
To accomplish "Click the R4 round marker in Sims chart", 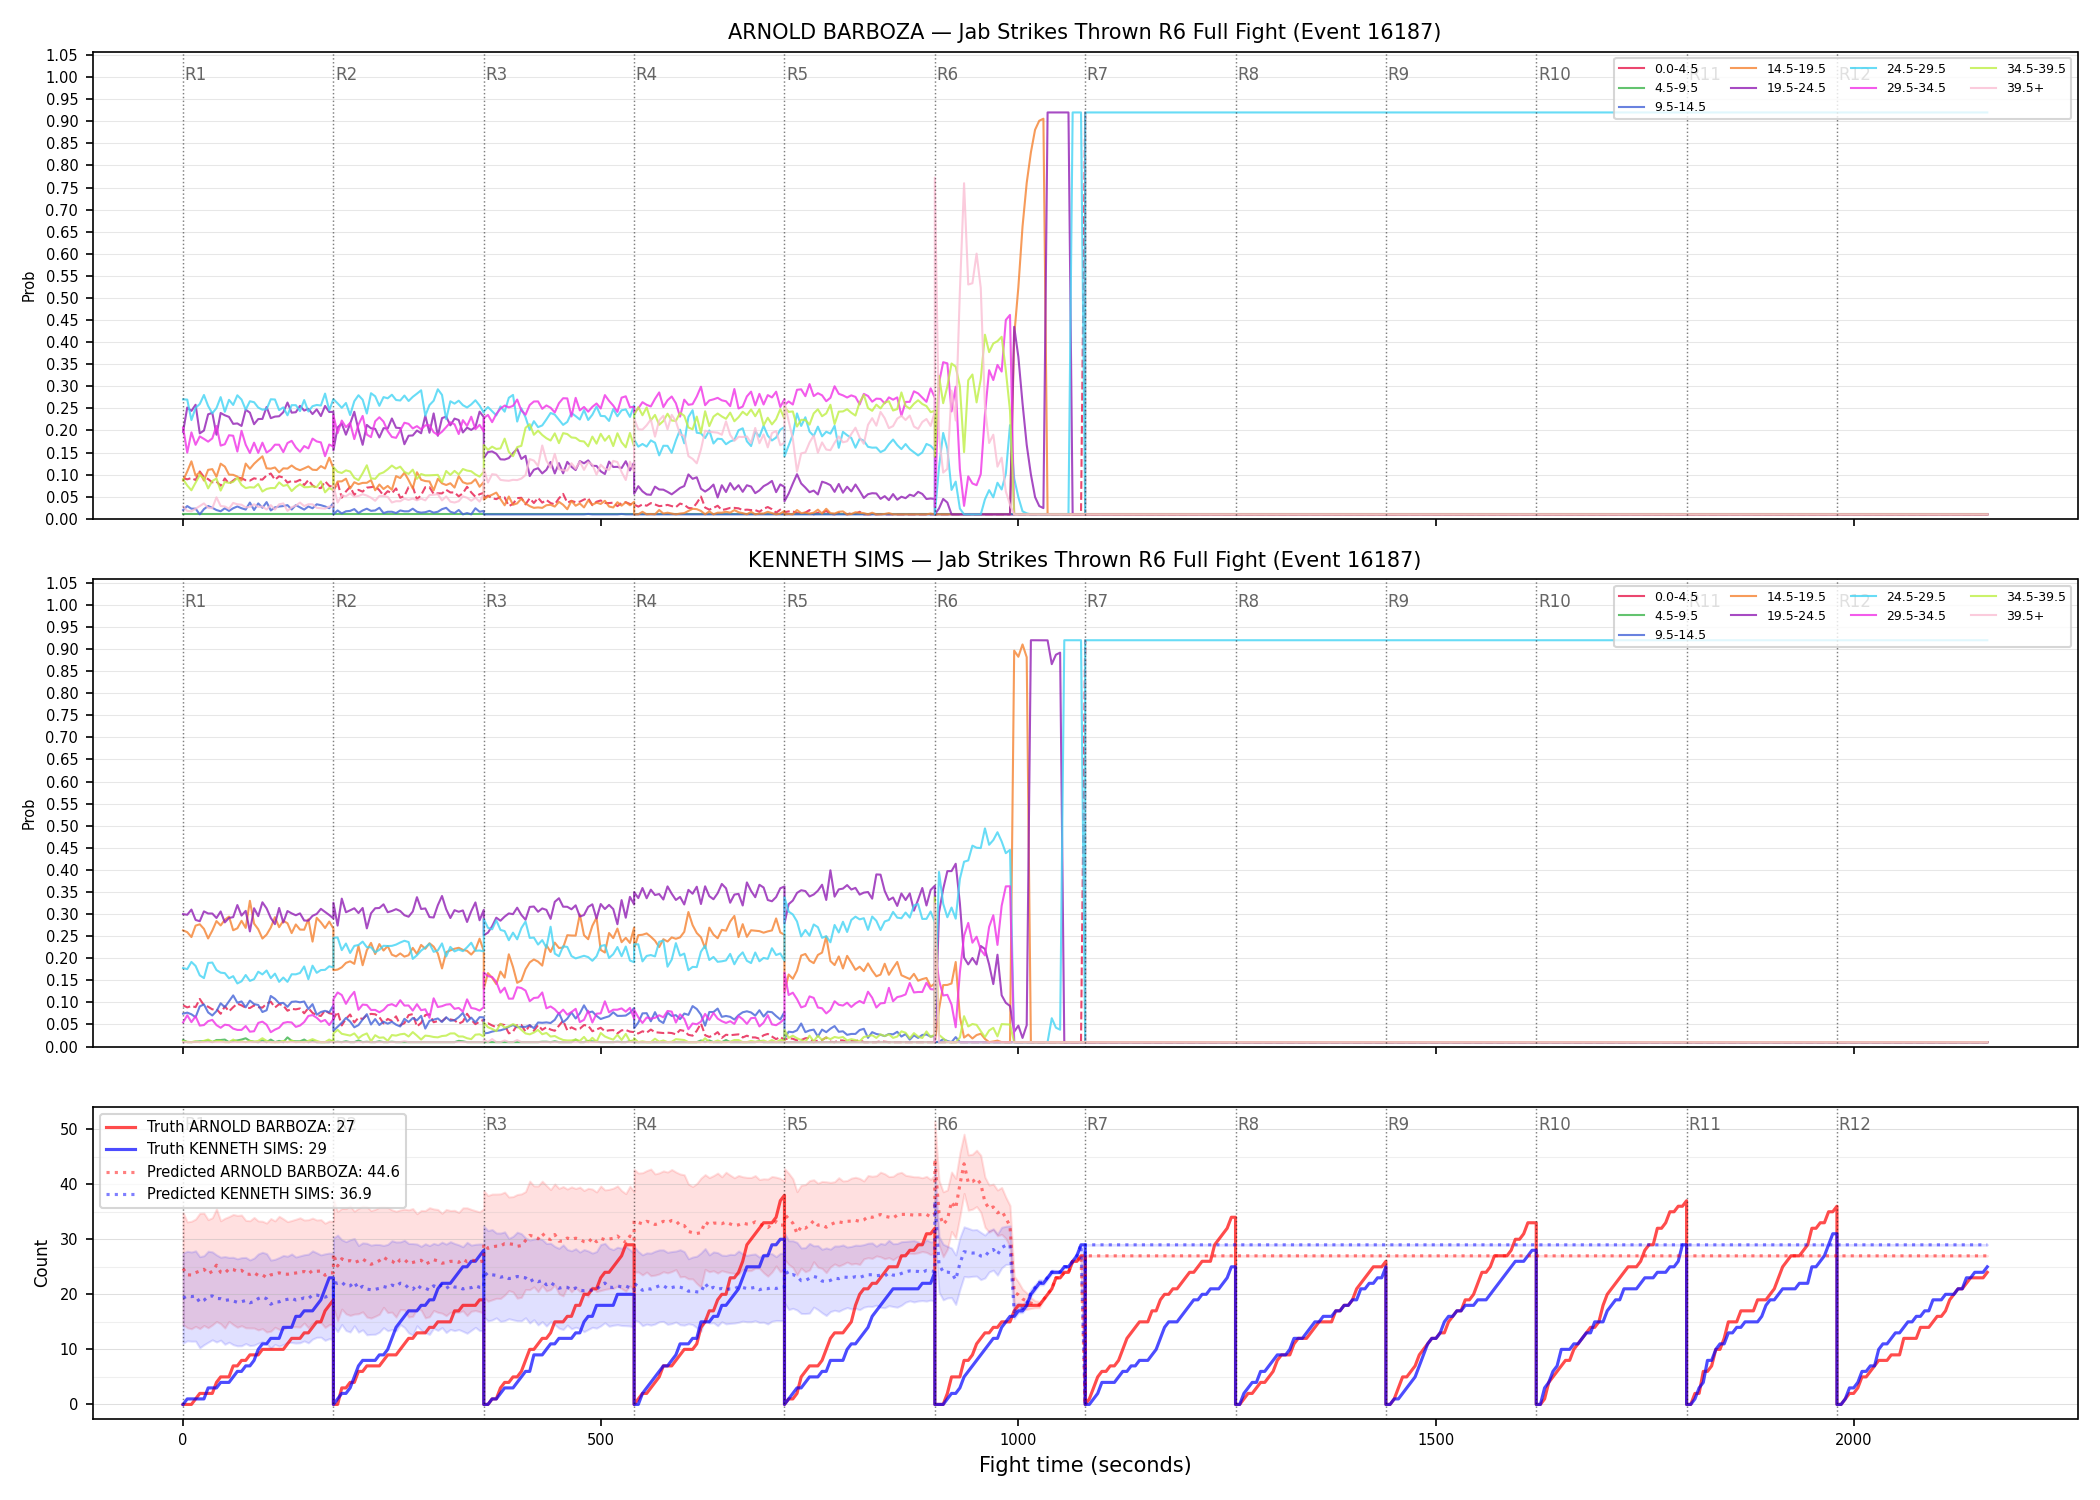I will [646, 601].
